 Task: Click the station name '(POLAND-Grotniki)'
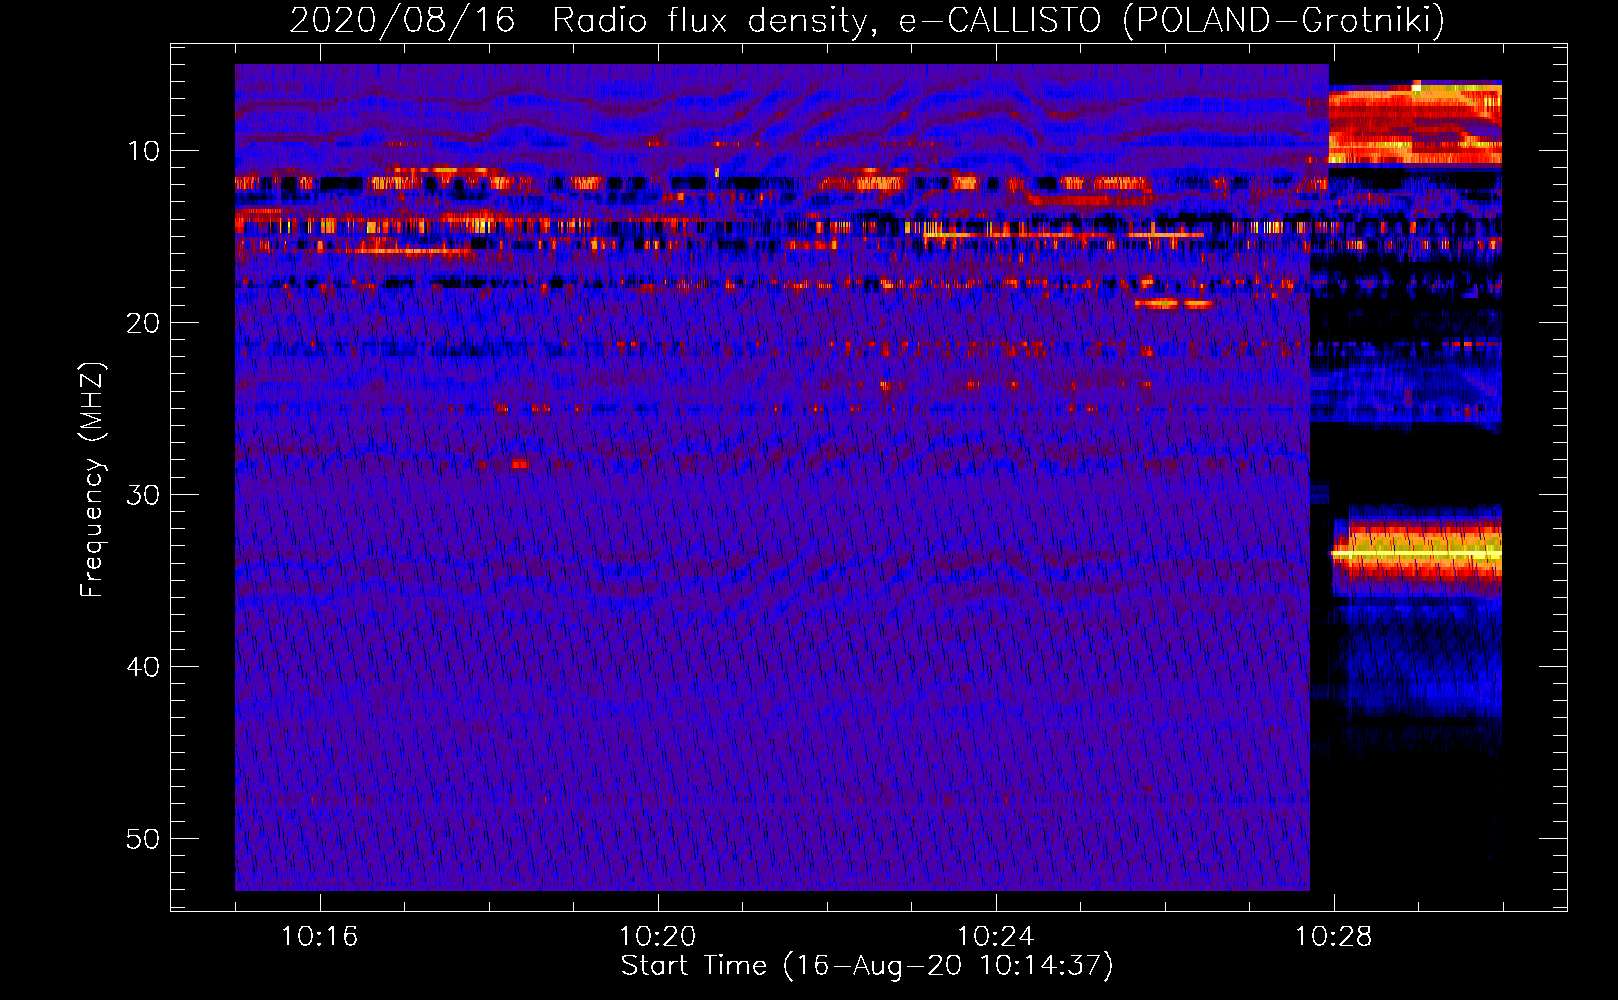point(1283,20)
